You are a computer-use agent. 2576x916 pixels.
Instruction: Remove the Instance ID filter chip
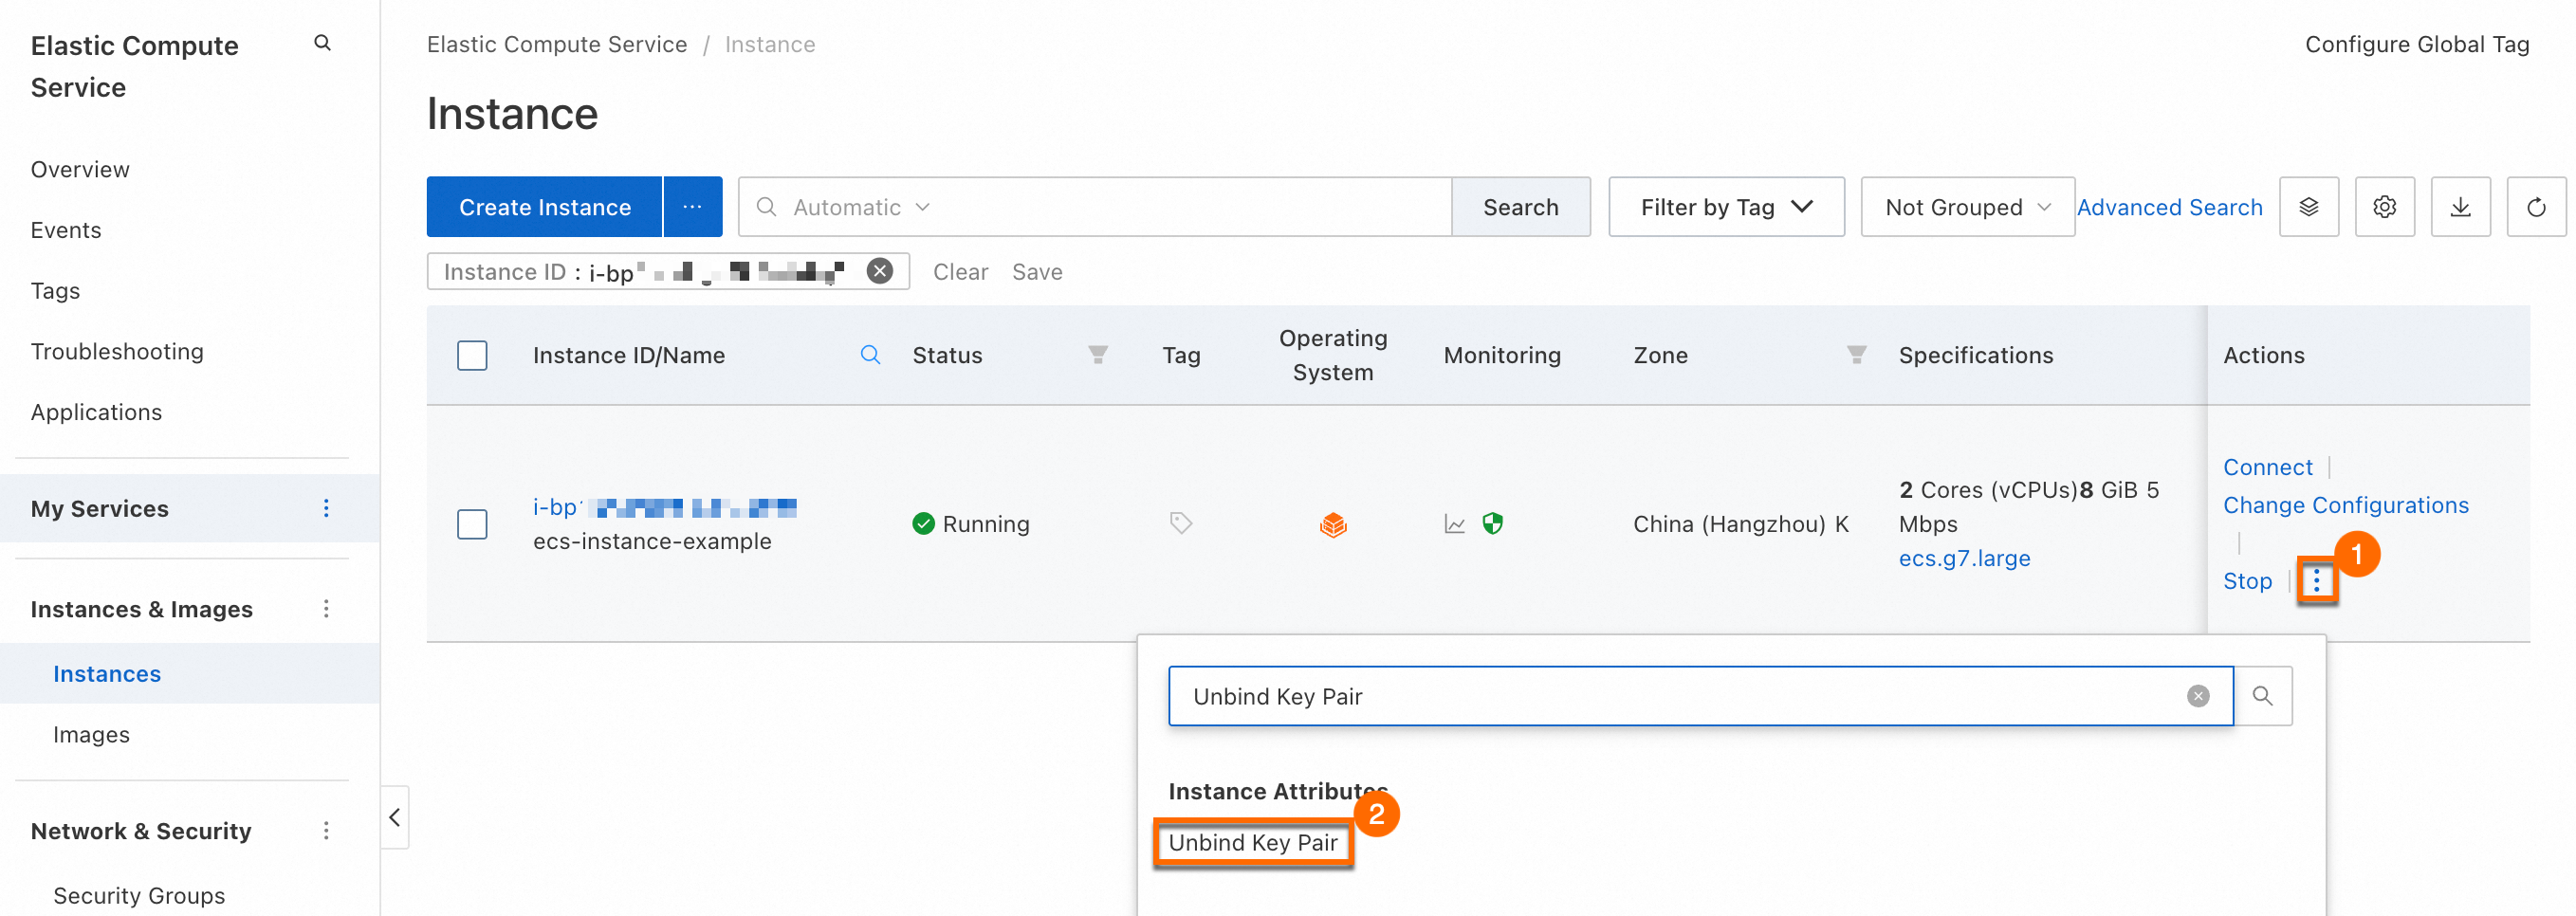coord(879,271)
